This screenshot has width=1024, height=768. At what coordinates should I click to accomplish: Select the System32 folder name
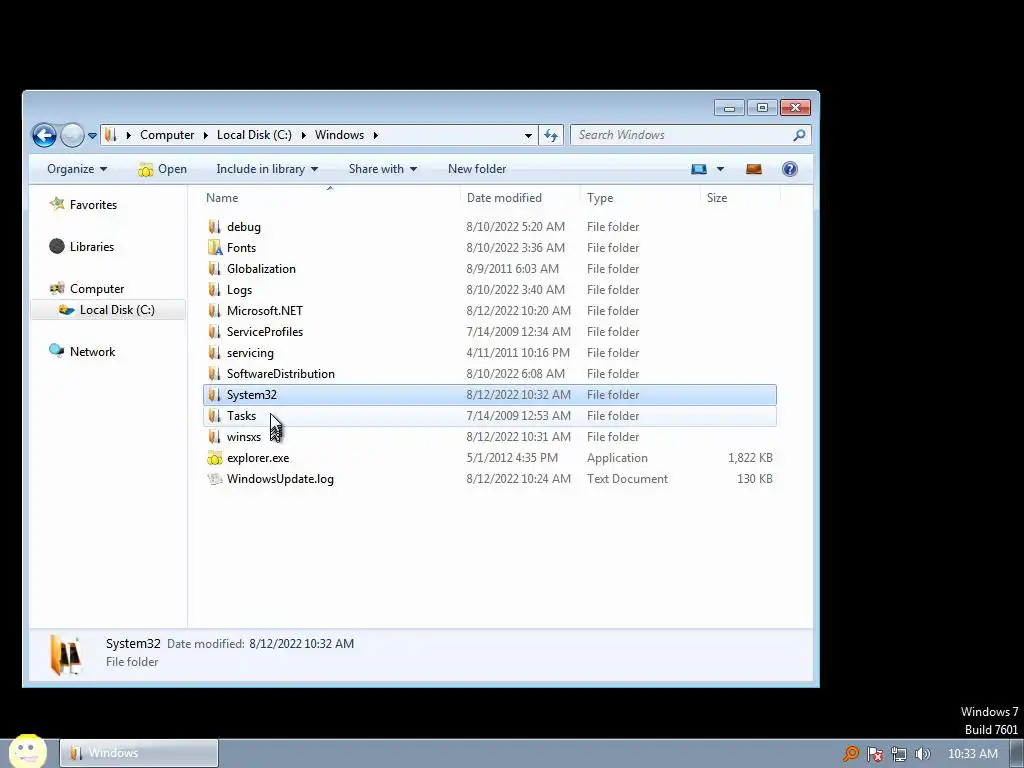click(251, 395)
